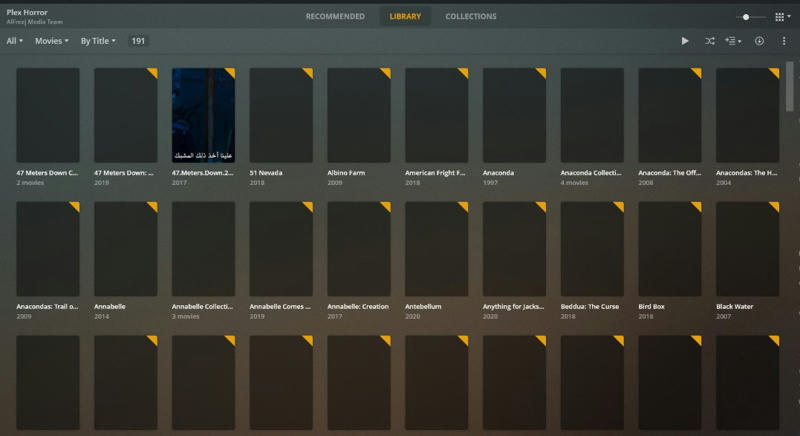
Task: Click the download/sync icon
Action: 759,41
